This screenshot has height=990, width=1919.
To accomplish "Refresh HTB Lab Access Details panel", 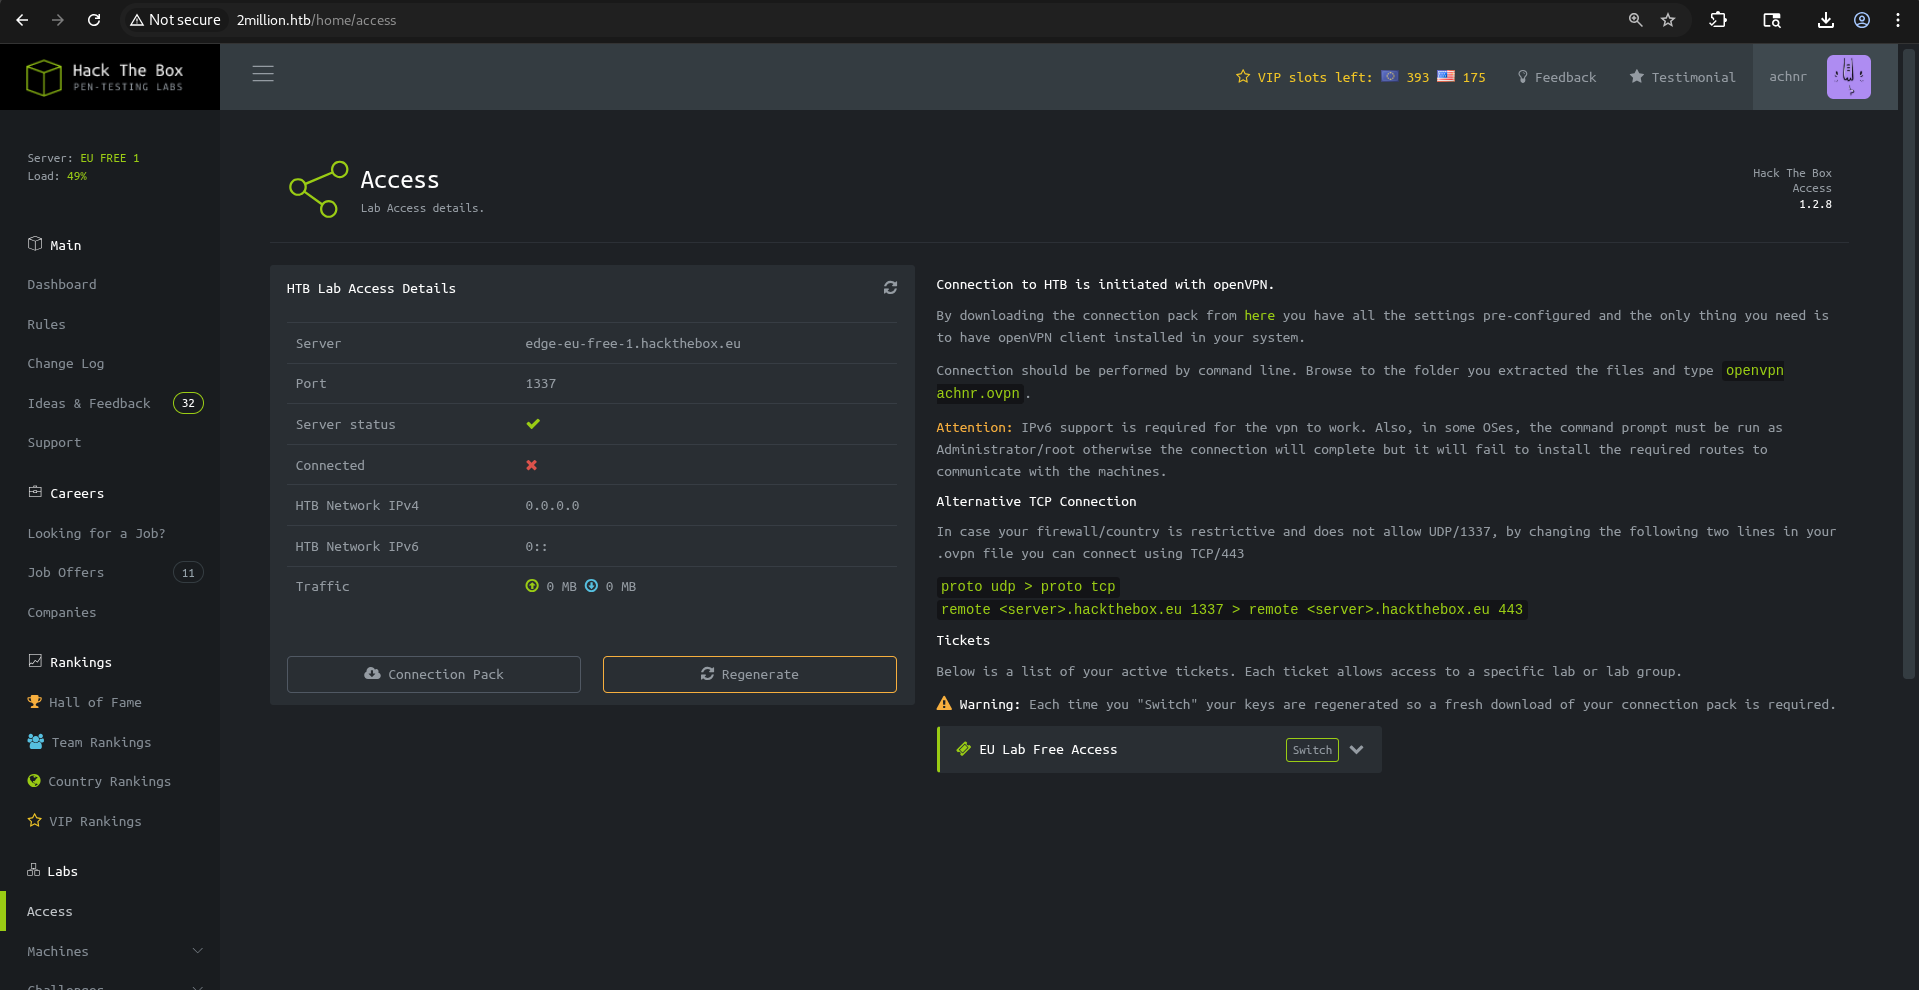I will pyautogui.click(x=890, y=288).
